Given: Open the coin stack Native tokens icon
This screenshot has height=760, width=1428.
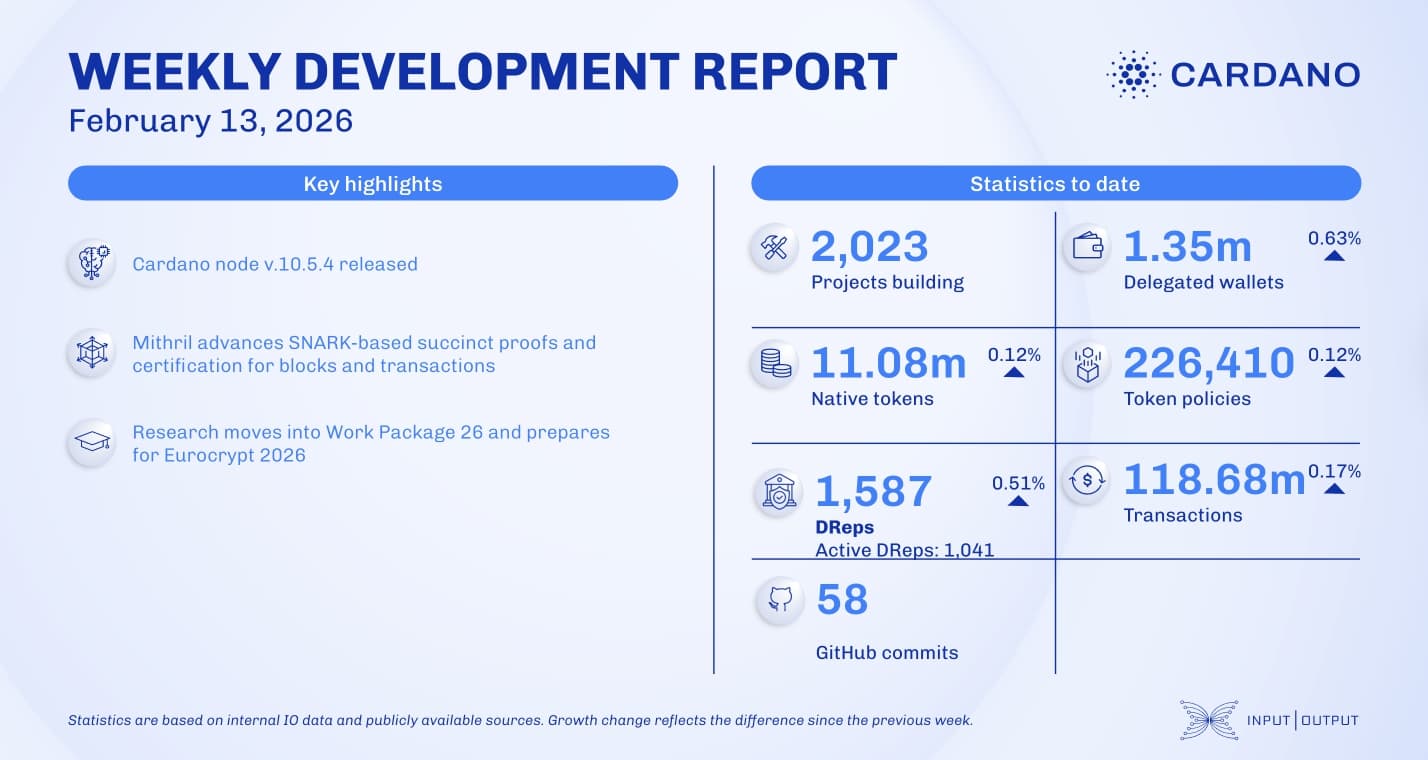Looking at the screenshot, I should 772,364.
